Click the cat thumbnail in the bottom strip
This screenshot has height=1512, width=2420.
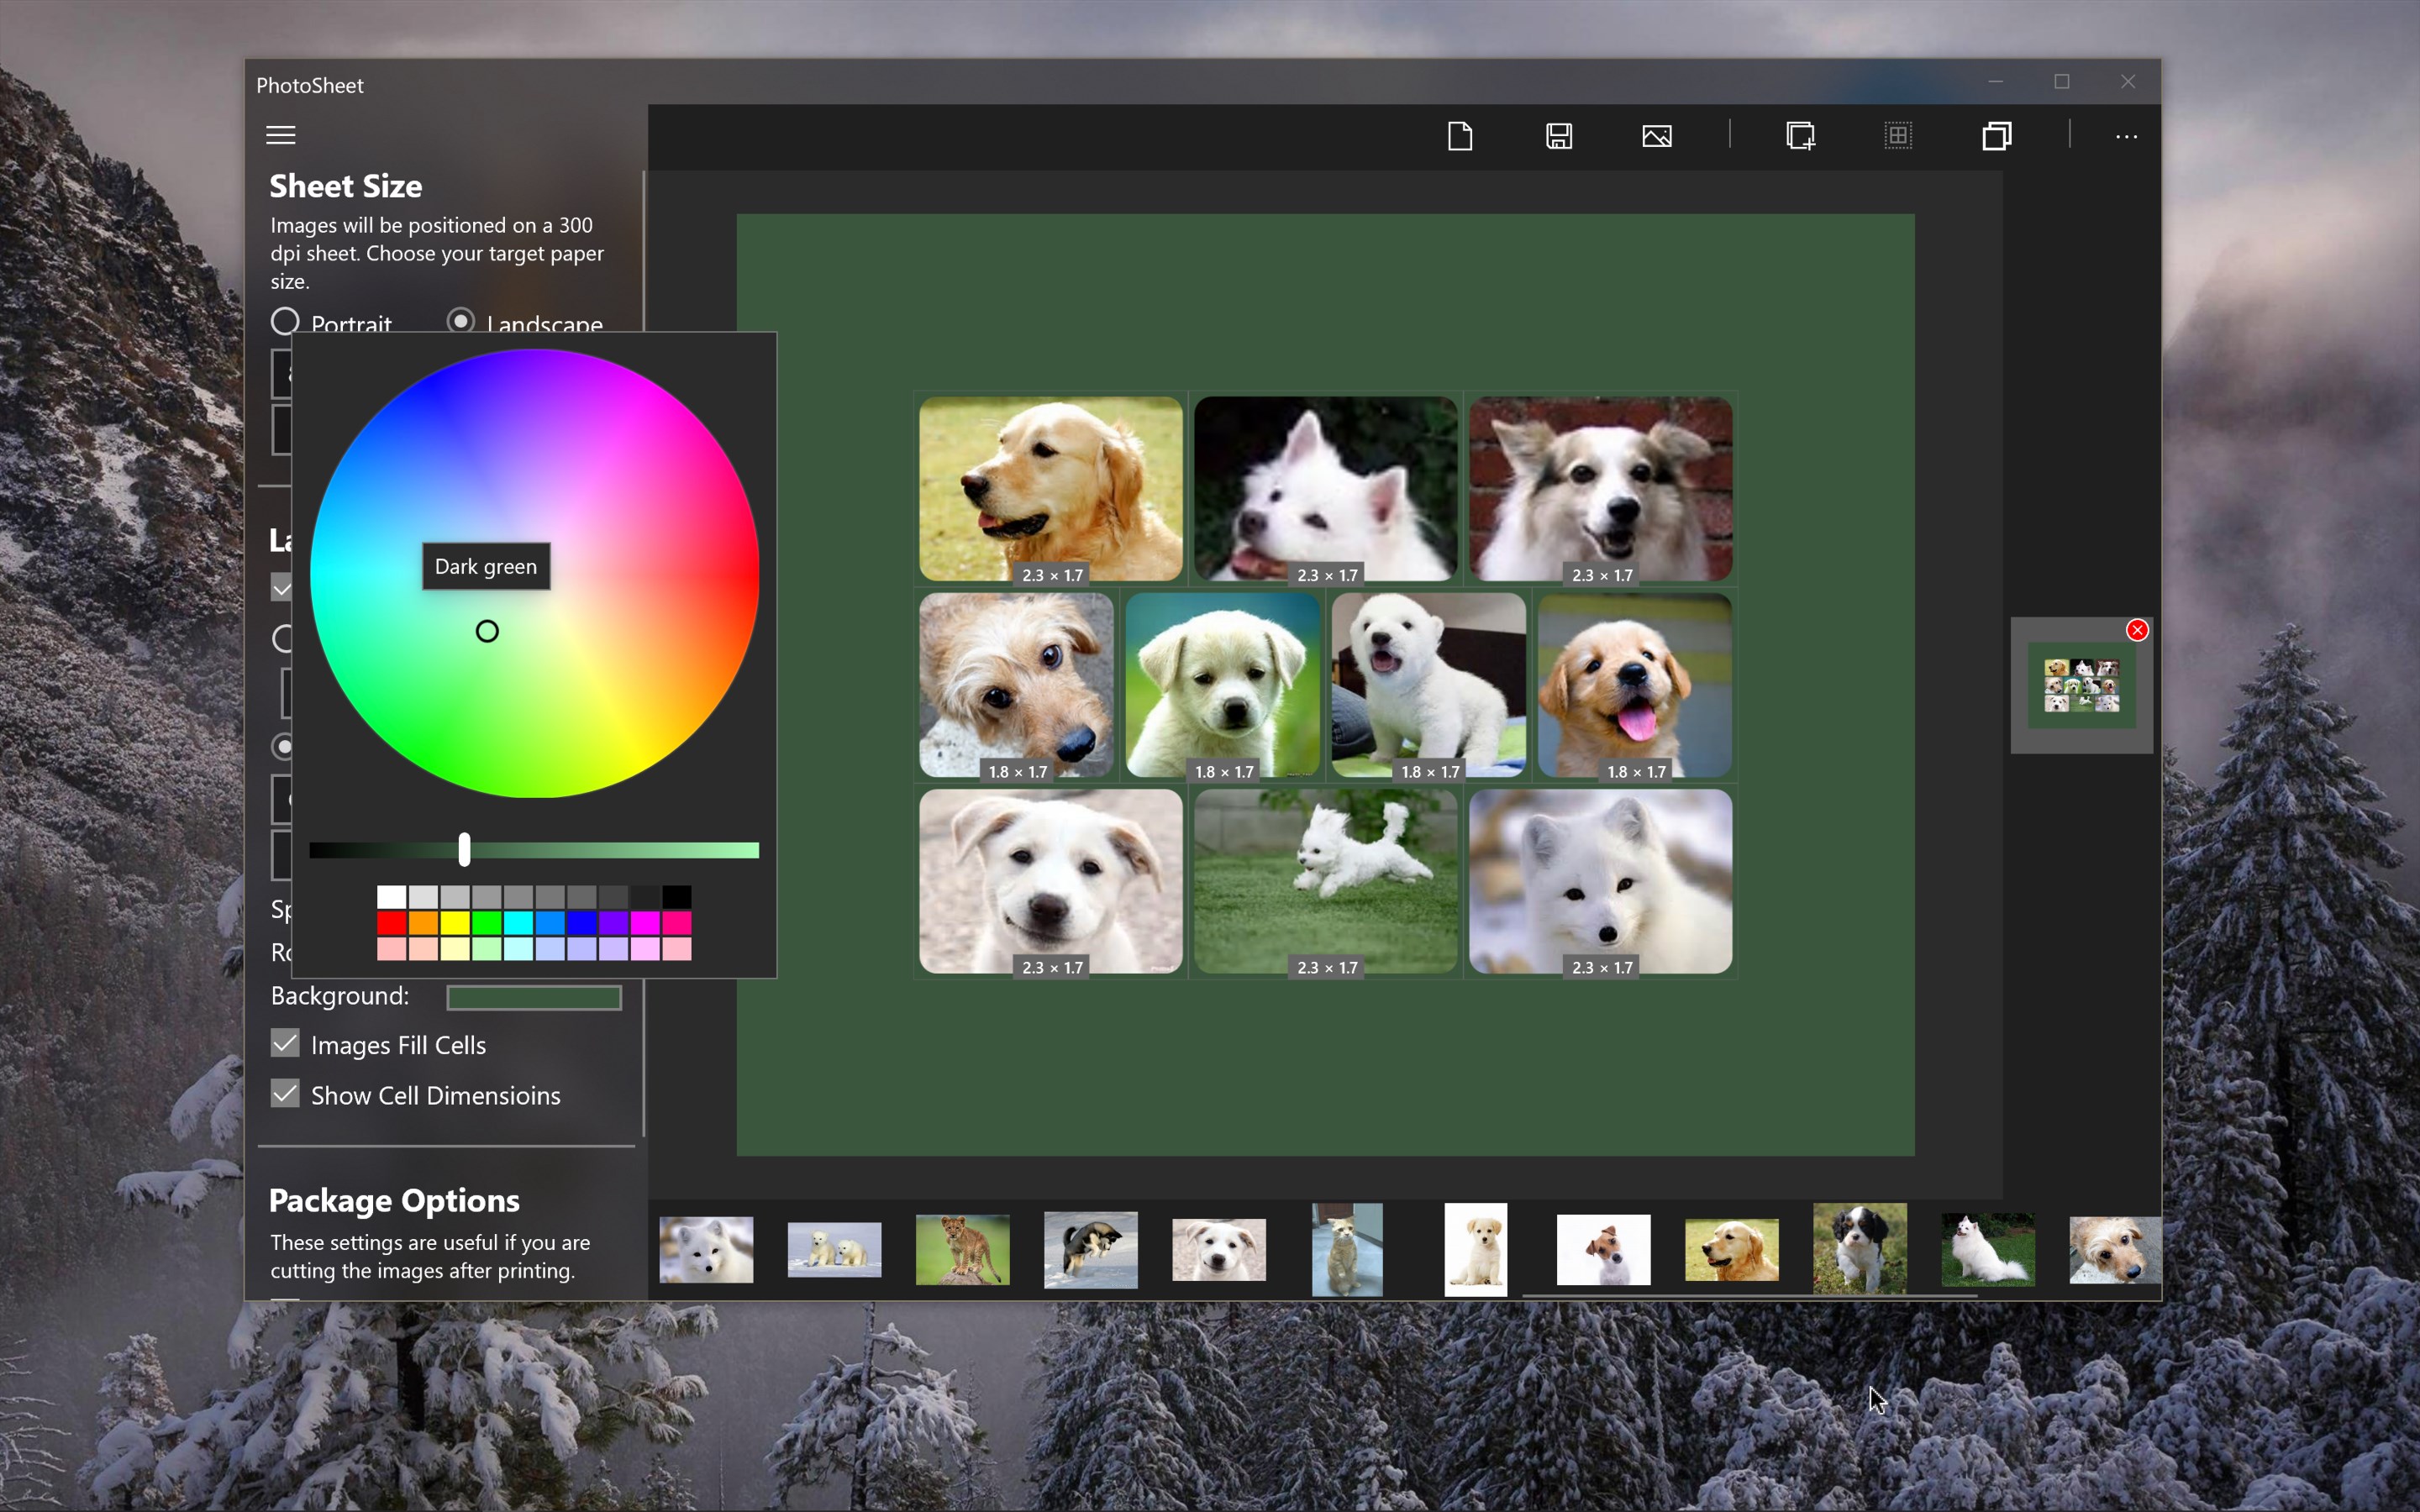tap(1346, 1250)
